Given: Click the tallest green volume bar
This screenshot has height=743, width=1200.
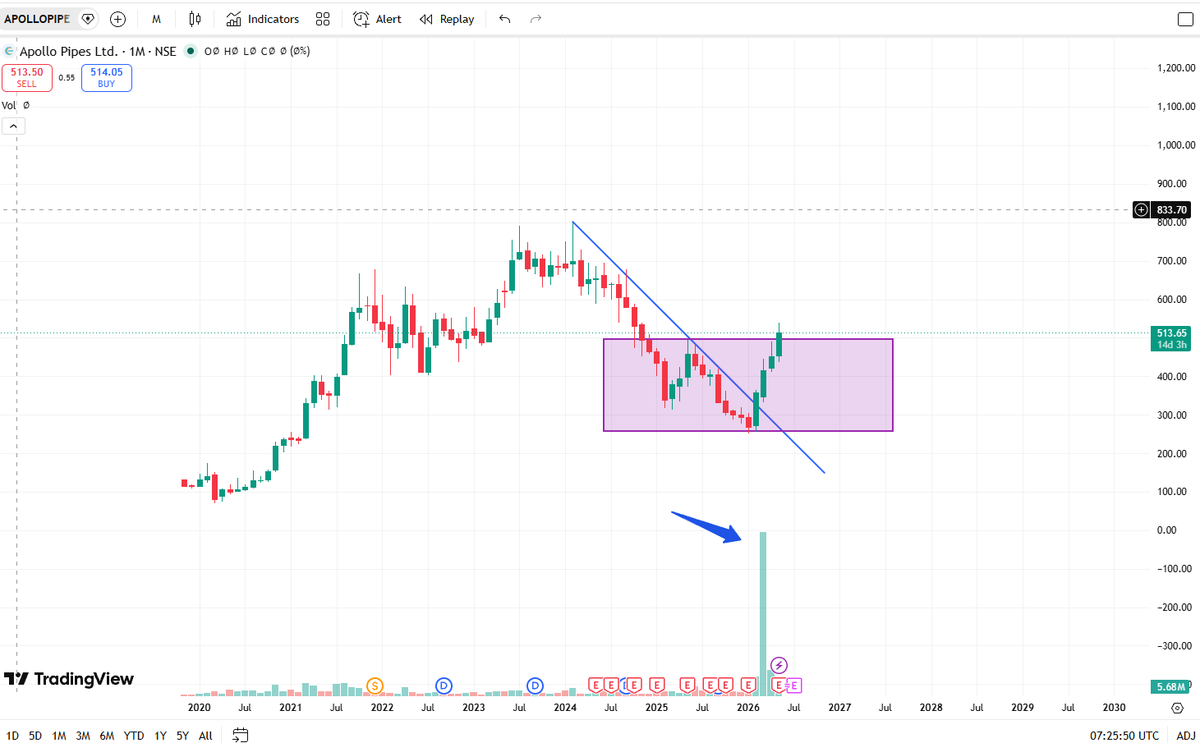Looking at the screenshot, I should click(x=763, y=614).
